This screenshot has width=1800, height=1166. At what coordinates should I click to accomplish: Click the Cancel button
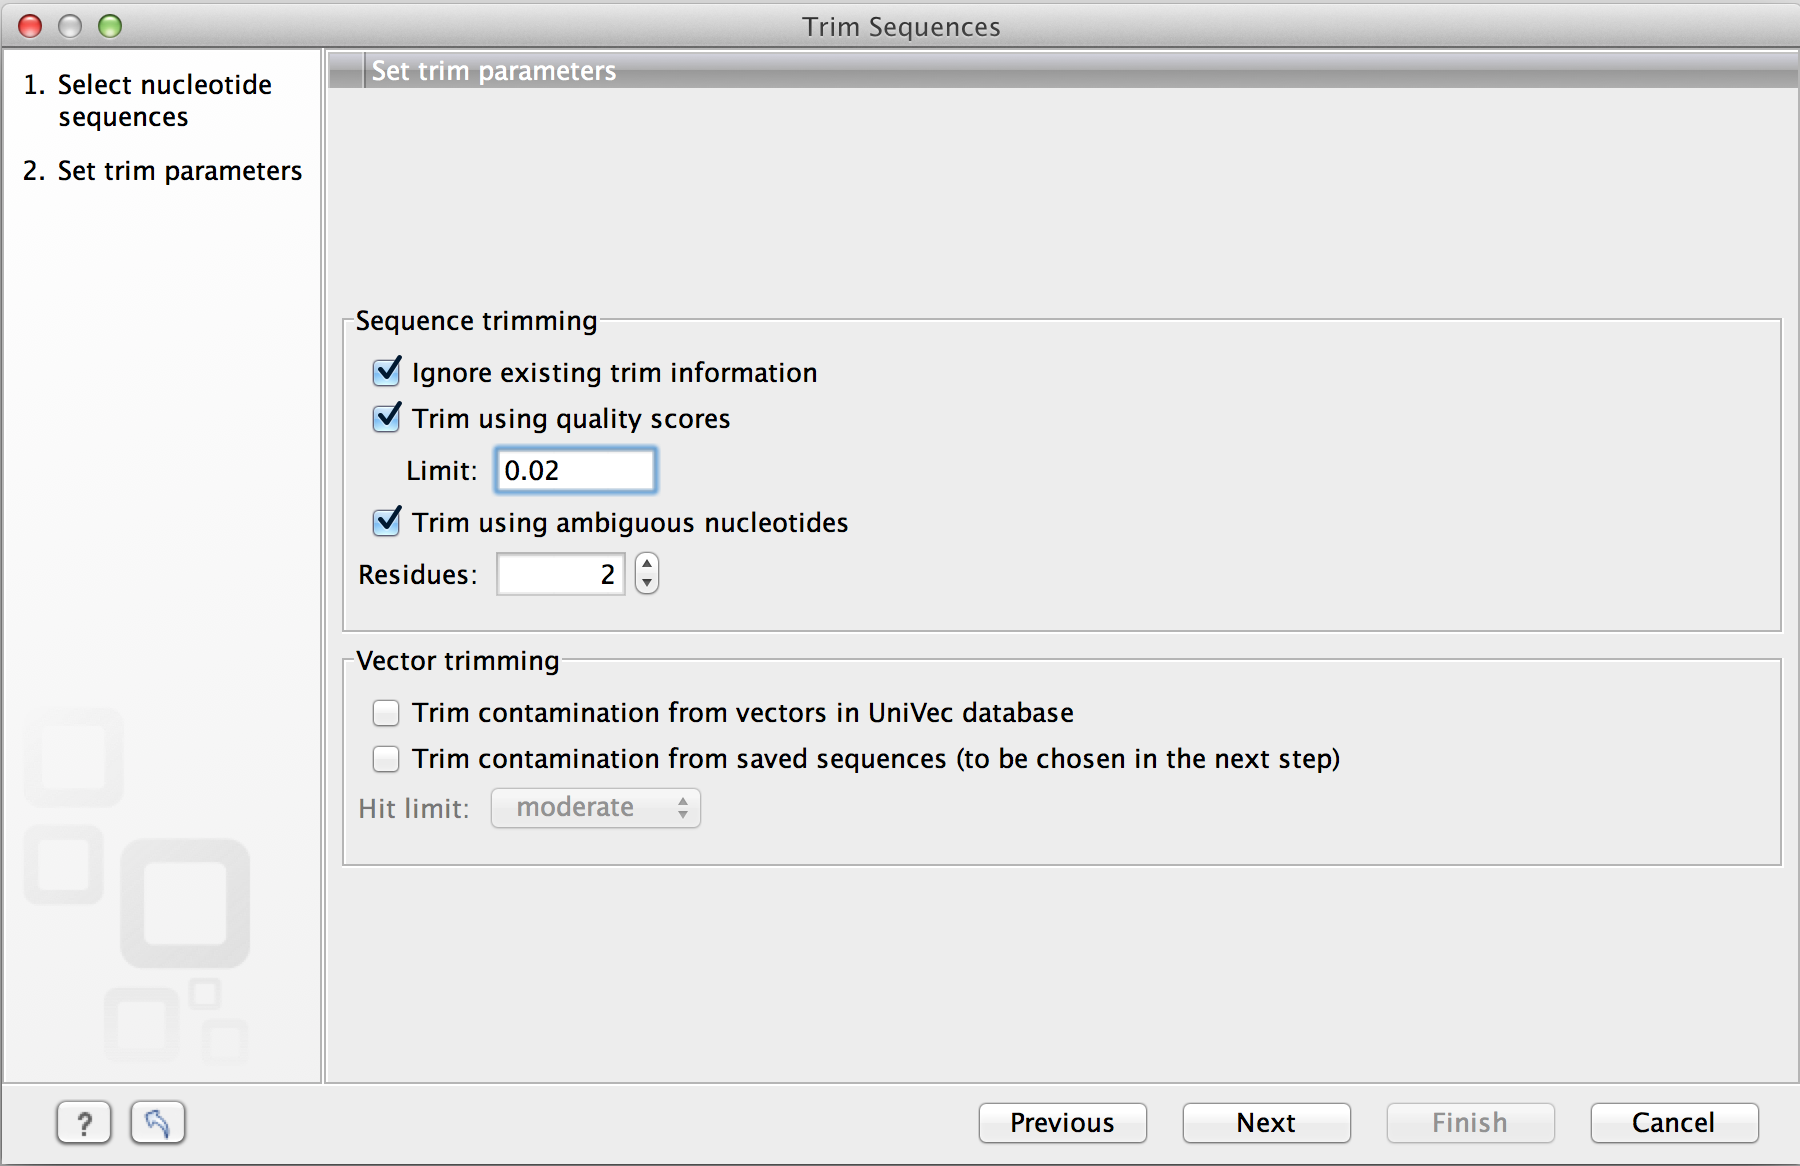click(1673, 1123)
